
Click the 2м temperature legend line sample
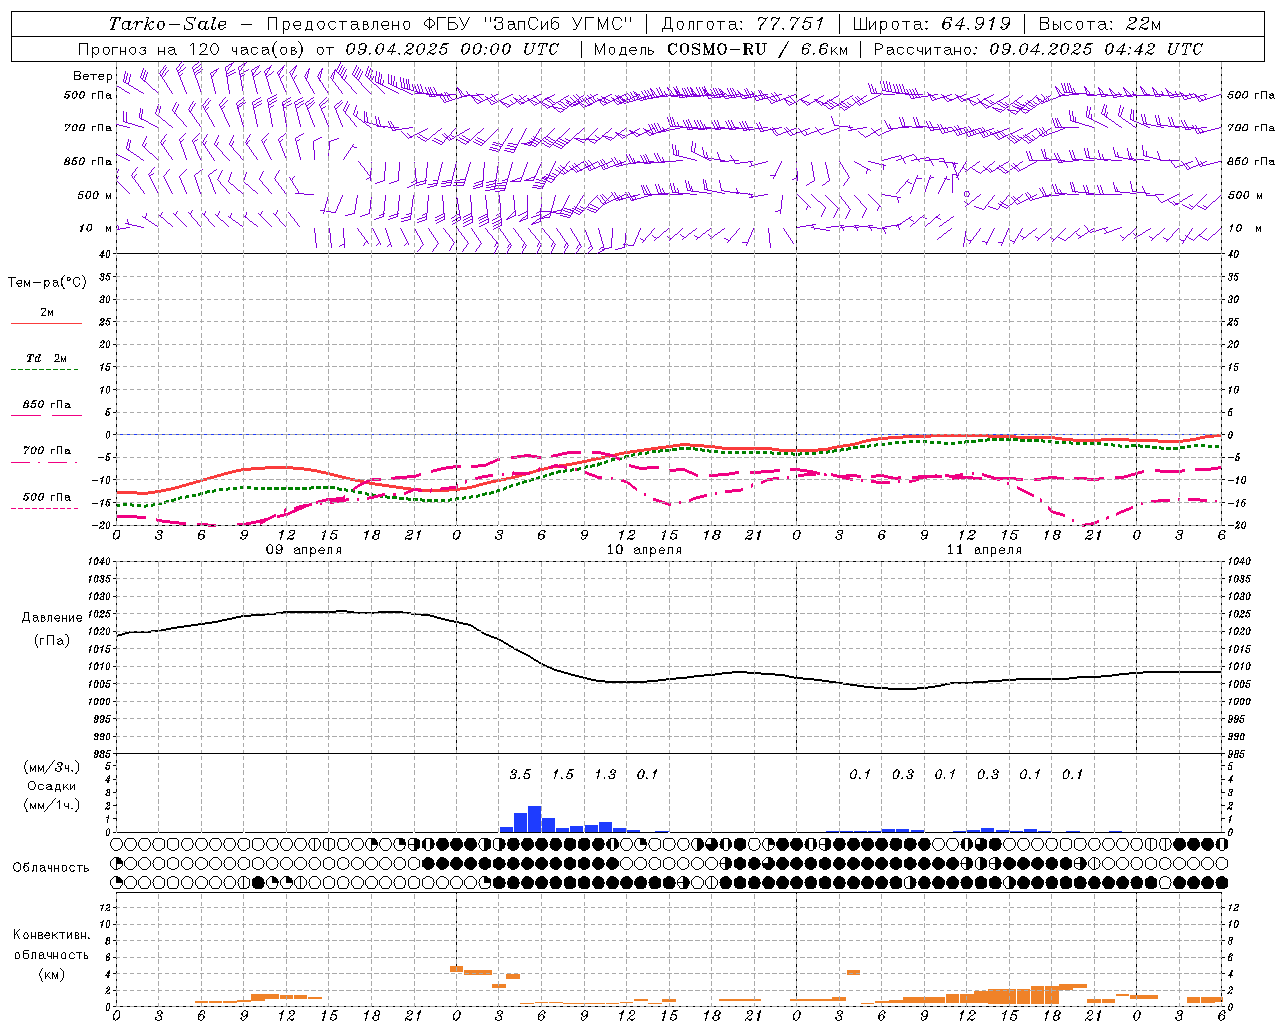pos(46,324)
